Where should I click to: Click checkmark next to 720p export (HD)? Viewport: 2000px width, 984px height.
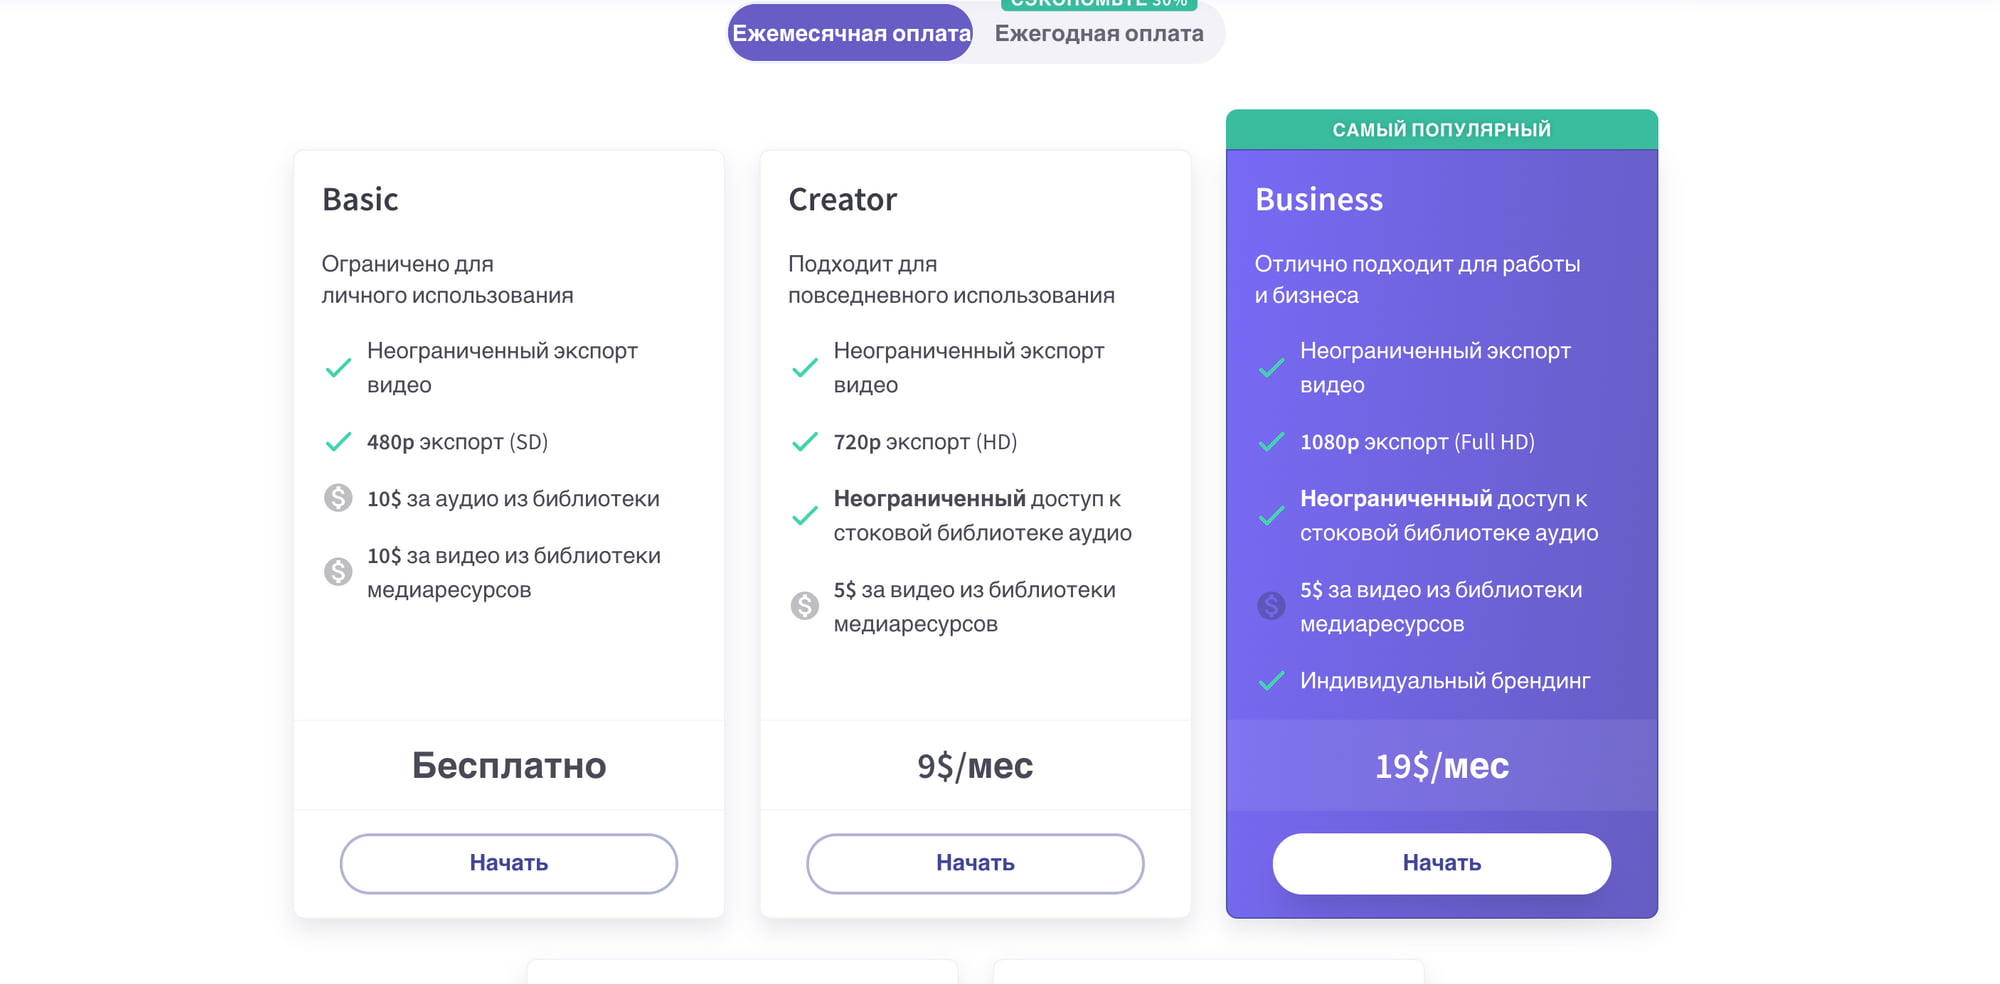tap(805, 442)
